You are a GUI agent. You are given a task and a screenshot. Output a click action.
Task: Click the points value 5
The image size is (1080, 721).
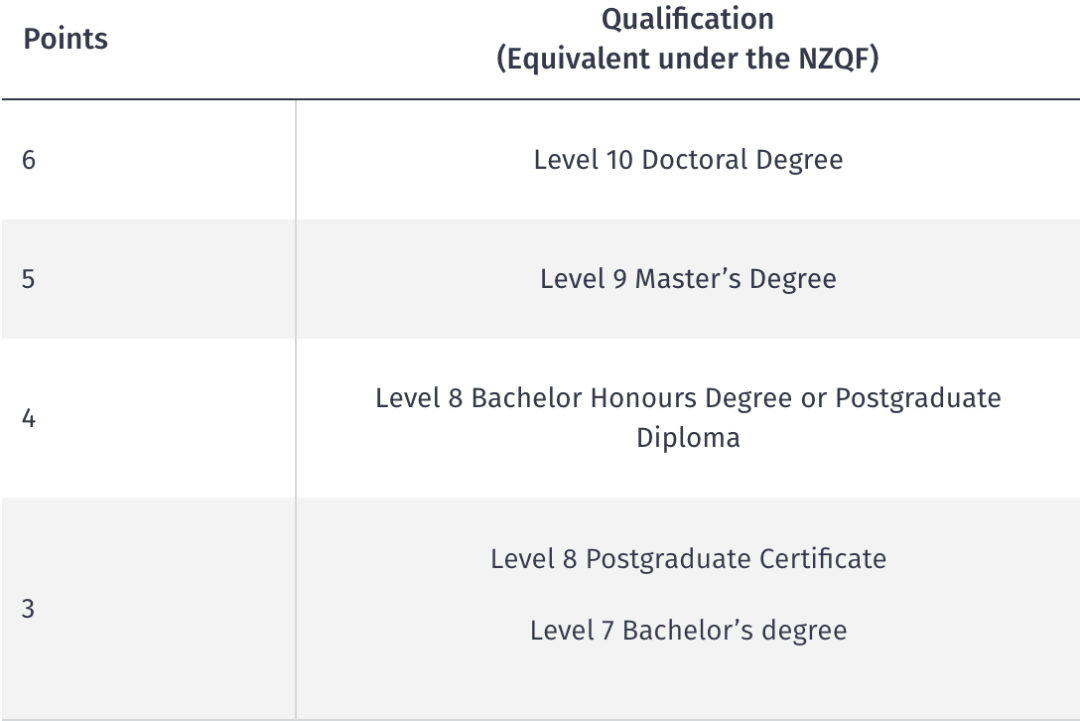click(x=28, y=279)
